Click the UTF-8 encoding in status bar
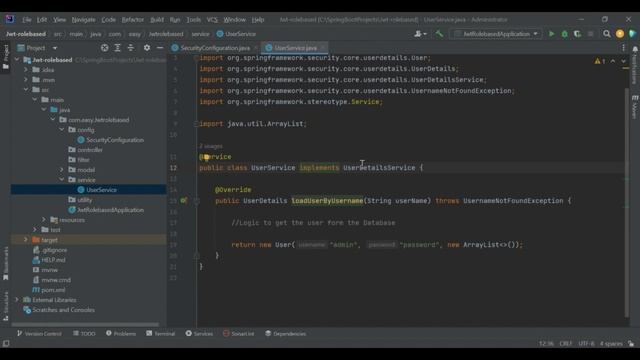Viewport: 640px width, 360px height. click(x=586, y=344)
